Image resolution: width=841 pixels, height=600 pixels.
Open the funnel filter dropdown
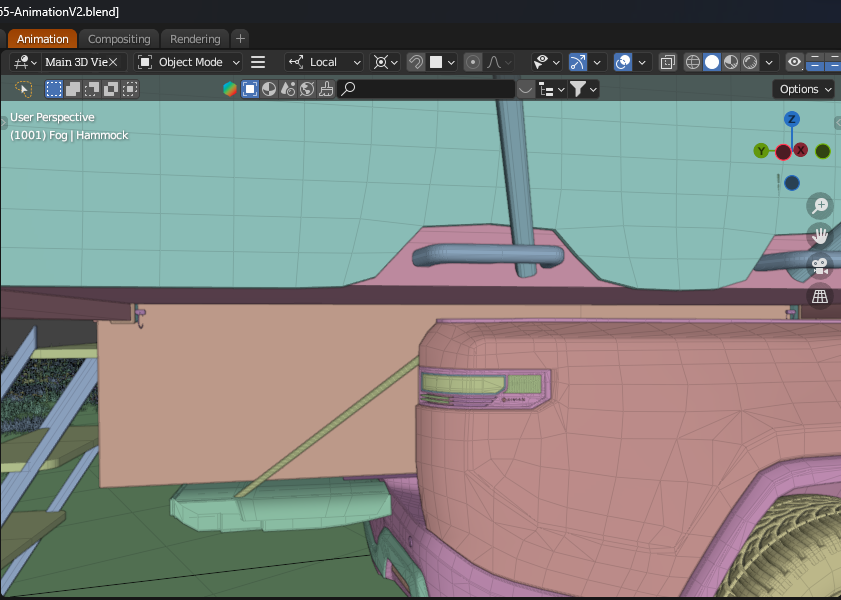583,89
